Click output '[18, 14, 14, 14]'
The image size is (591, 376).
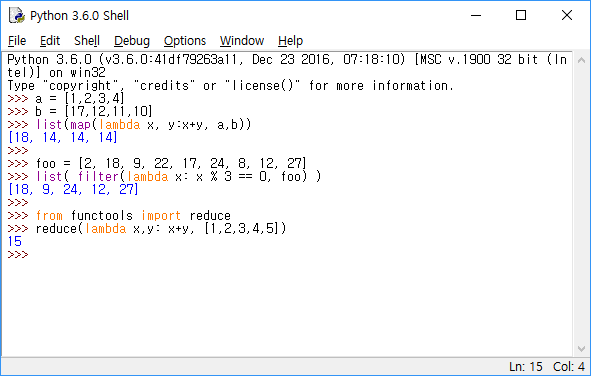point(63,138)
